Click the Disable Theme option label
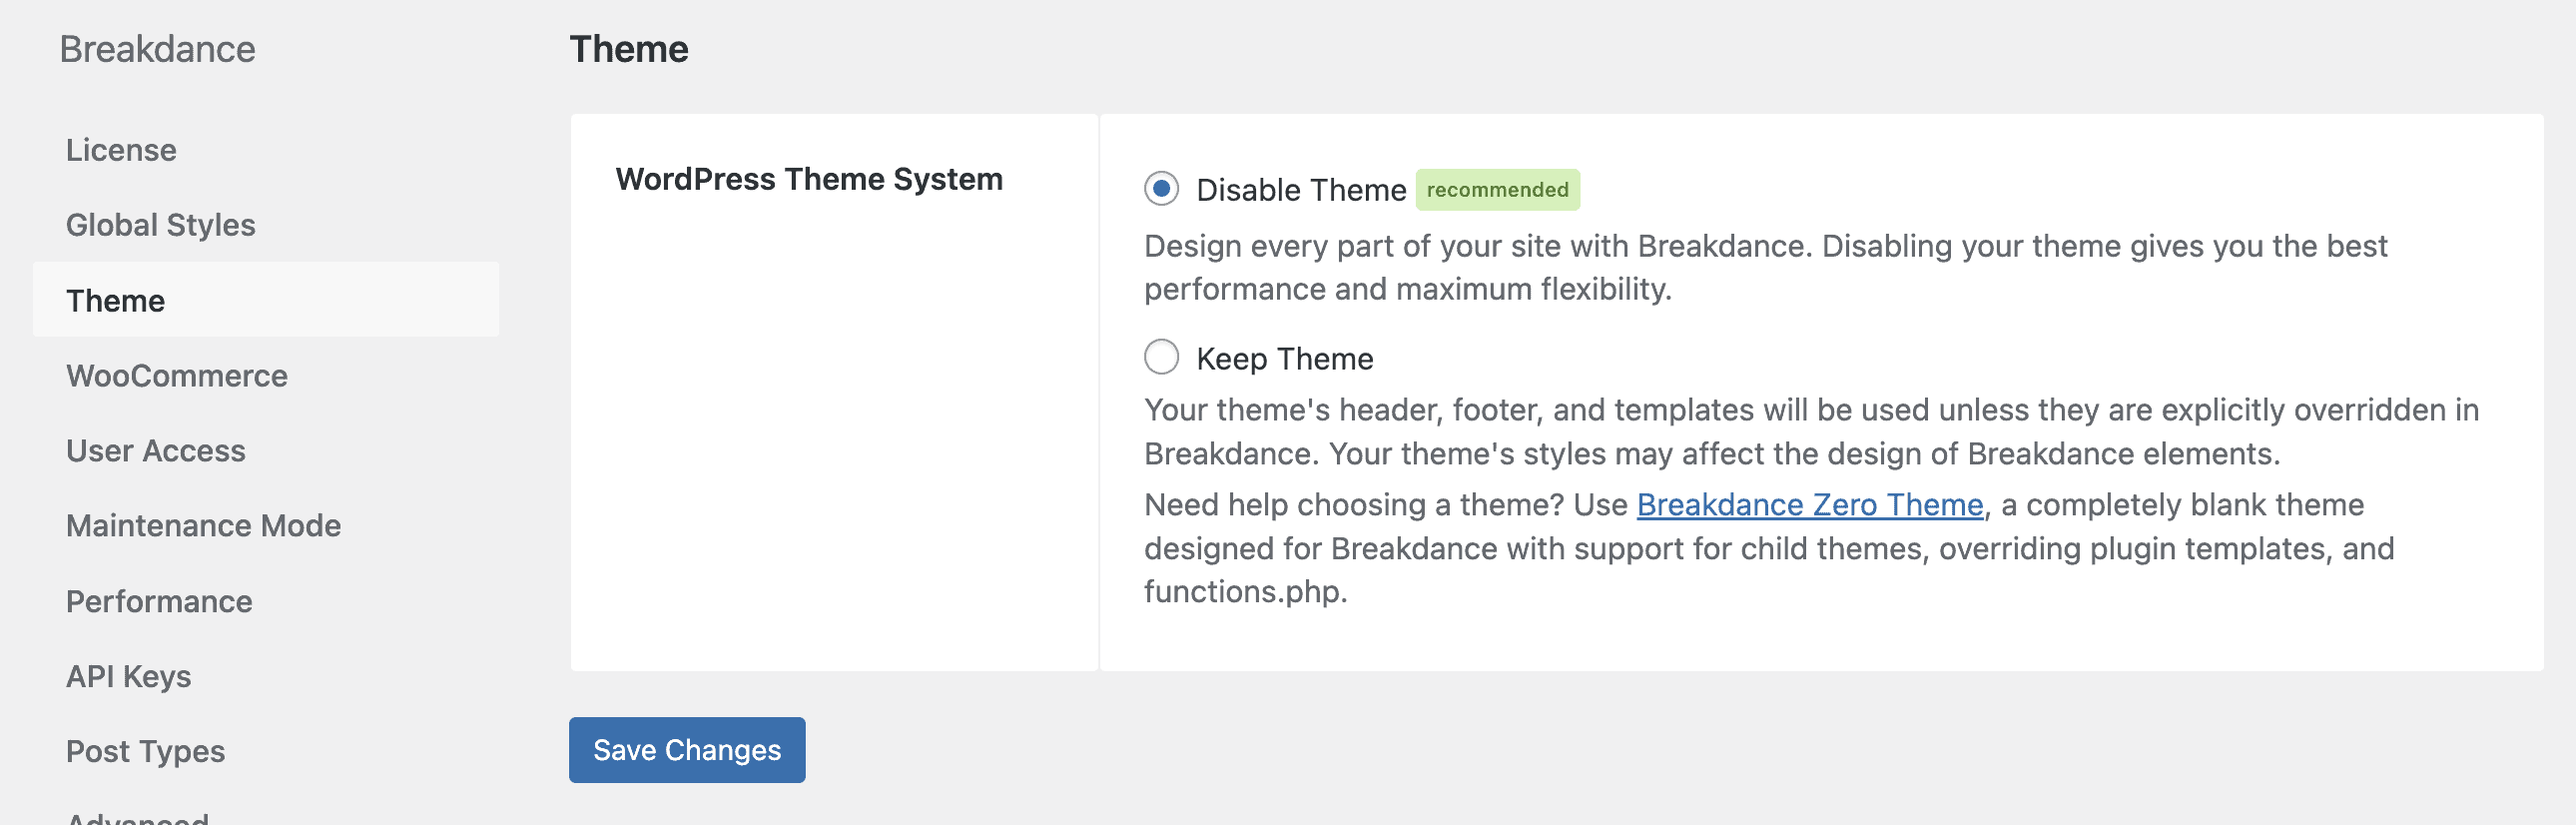This screenshot has height=825, width=2576. coord(1300,190)
